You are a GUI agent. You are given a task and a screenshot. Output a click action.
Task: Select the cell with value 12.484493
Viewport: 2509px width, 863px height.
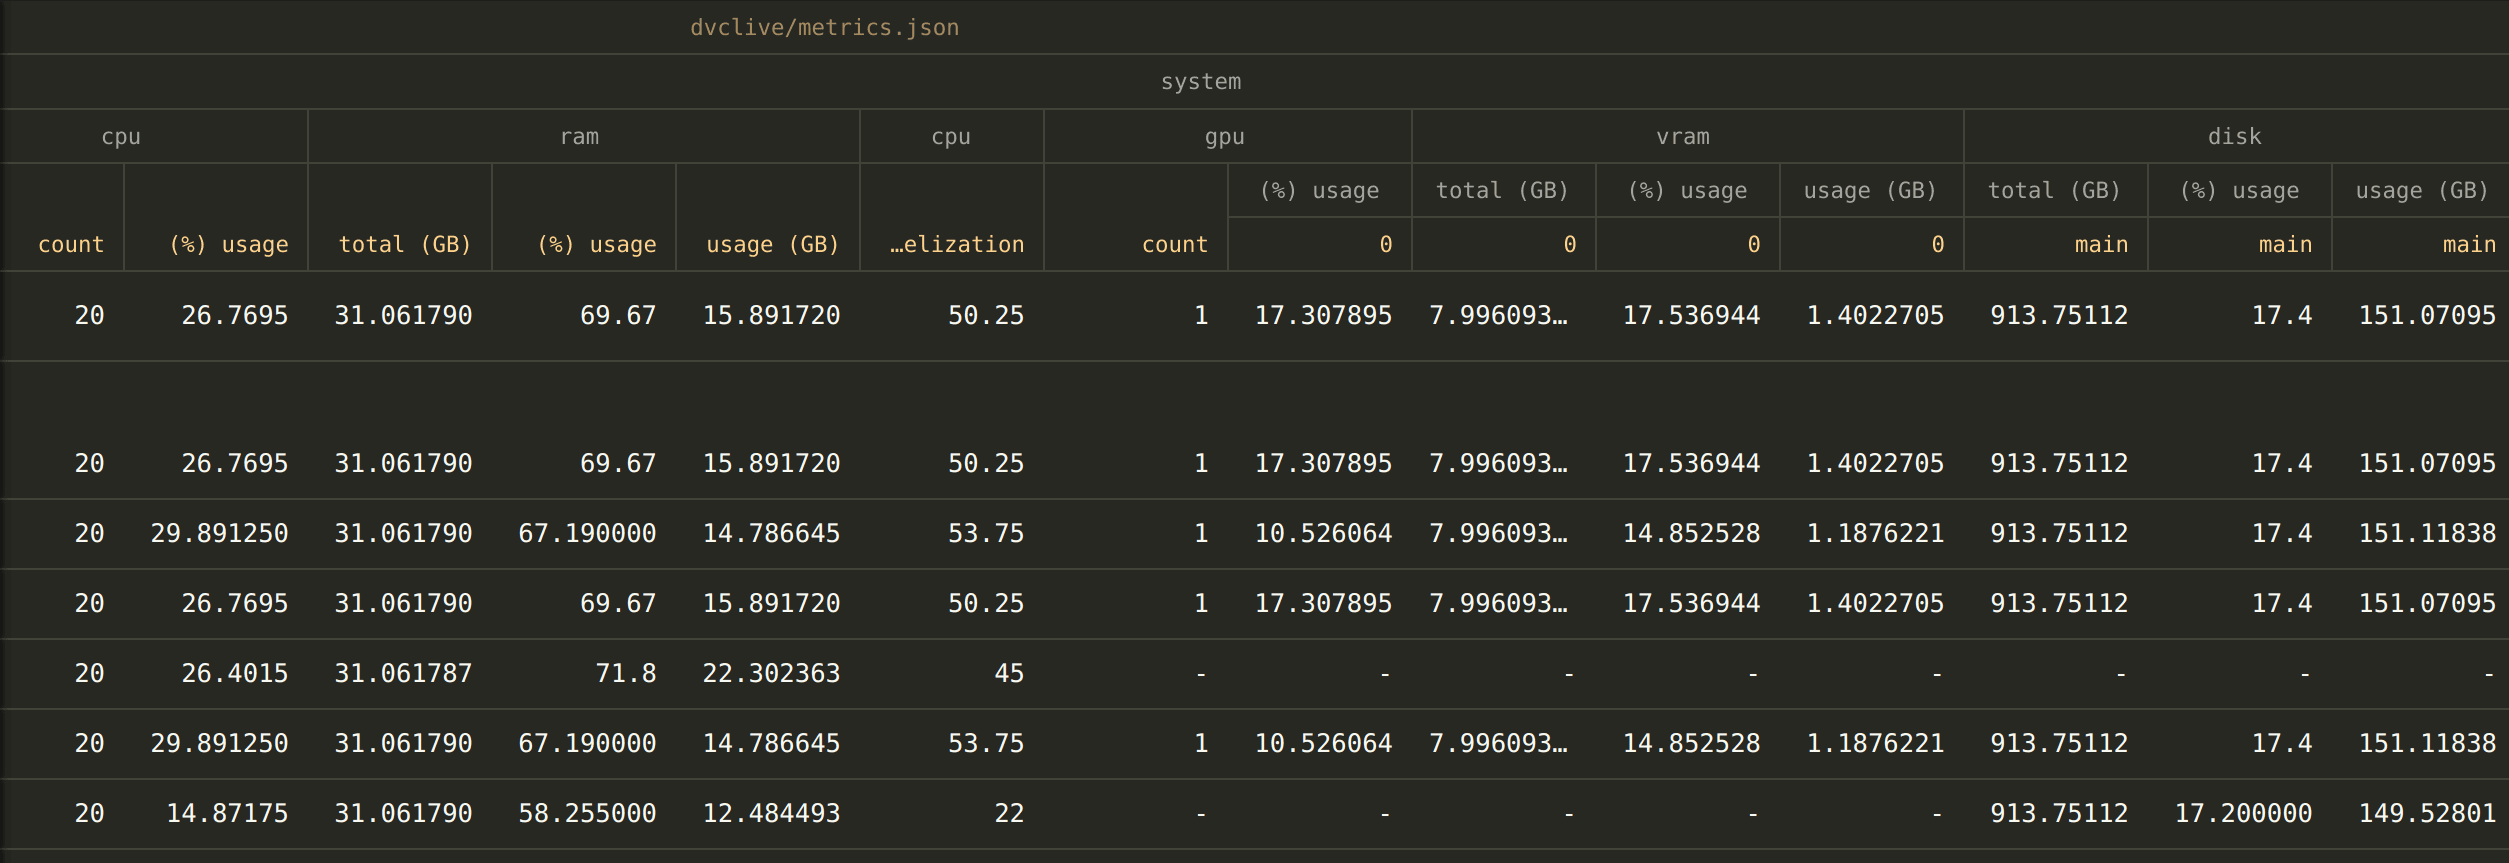[770, 814]
